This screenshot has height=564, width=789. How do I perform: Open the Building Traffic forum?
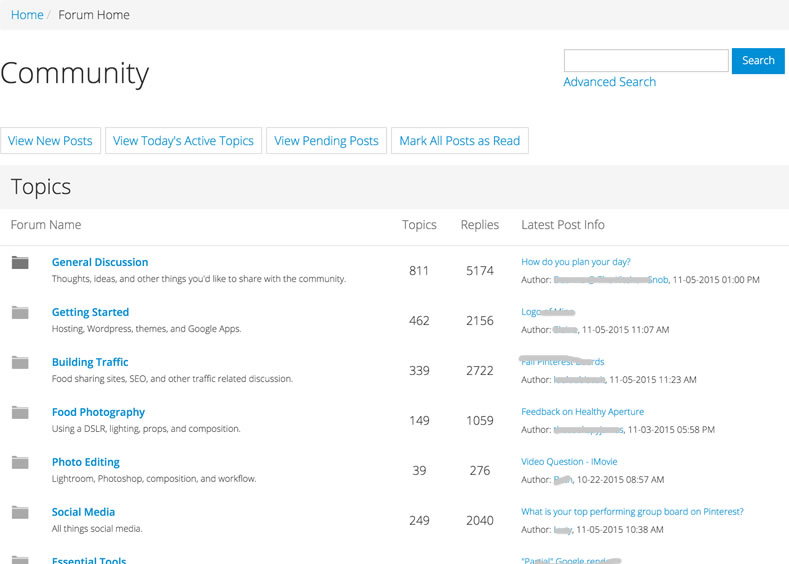pos(90,362)
